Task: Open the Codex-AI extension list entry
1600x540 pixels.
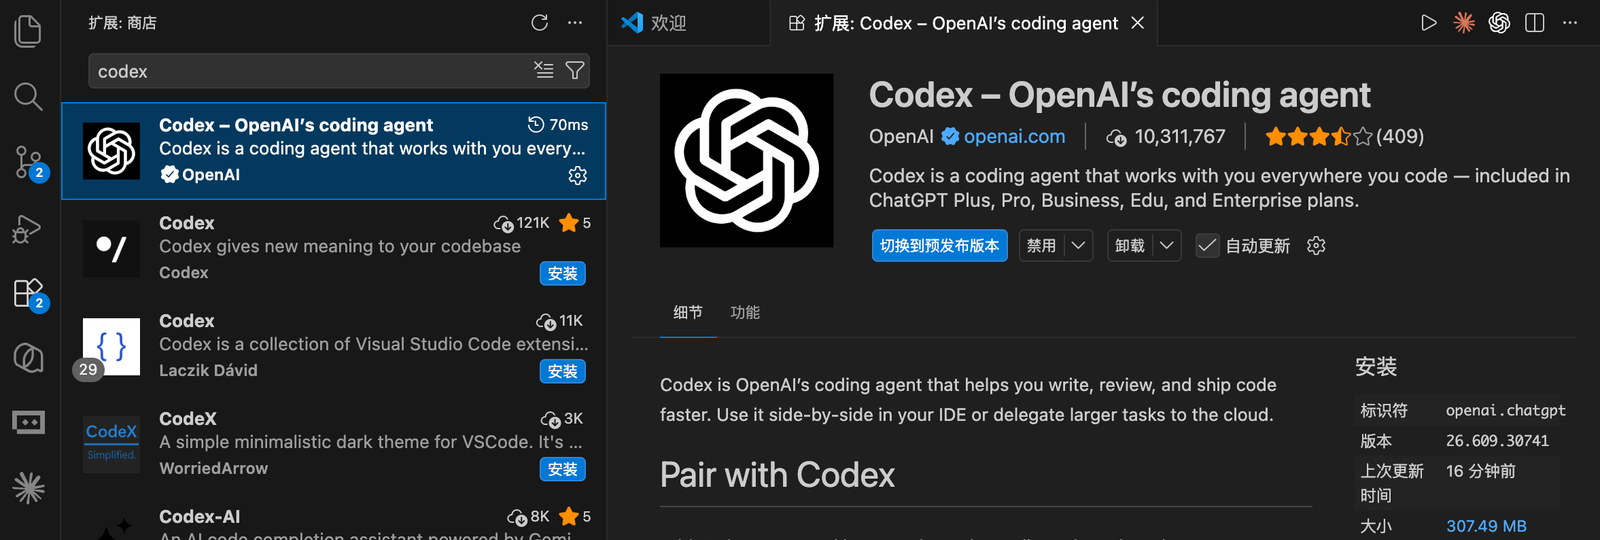Action: coord(334,520)
